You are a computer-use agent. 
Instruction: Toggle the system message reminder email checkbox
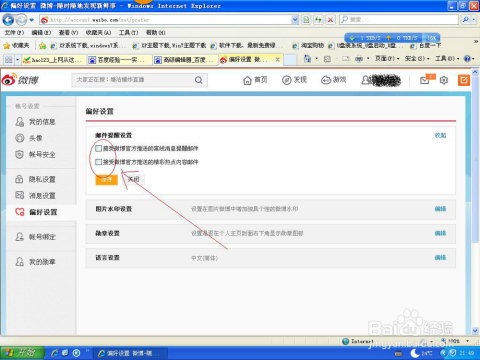(x=98, y=148)
